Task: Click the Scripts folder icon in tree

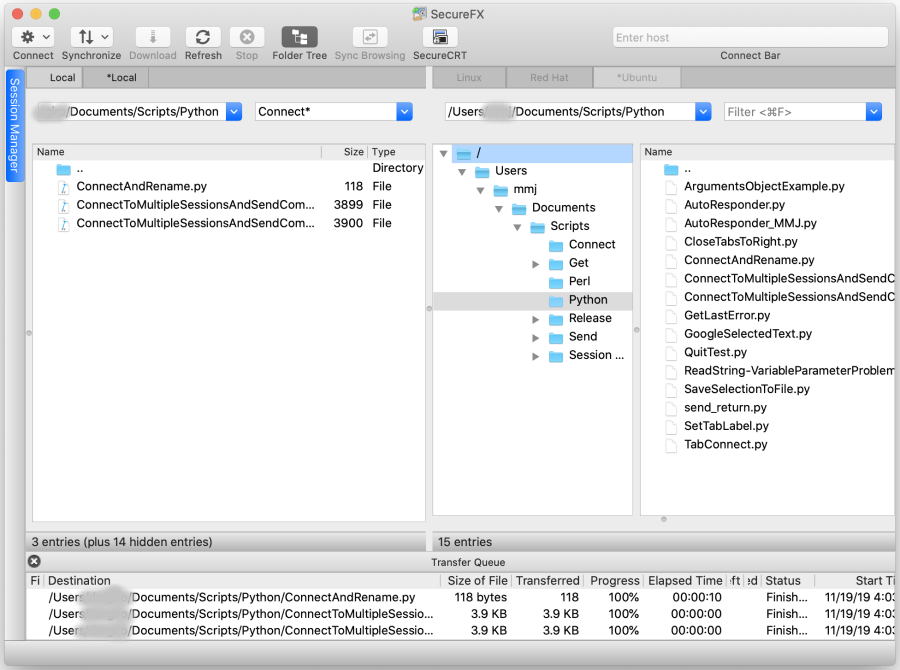Action: tap(537, 227)
